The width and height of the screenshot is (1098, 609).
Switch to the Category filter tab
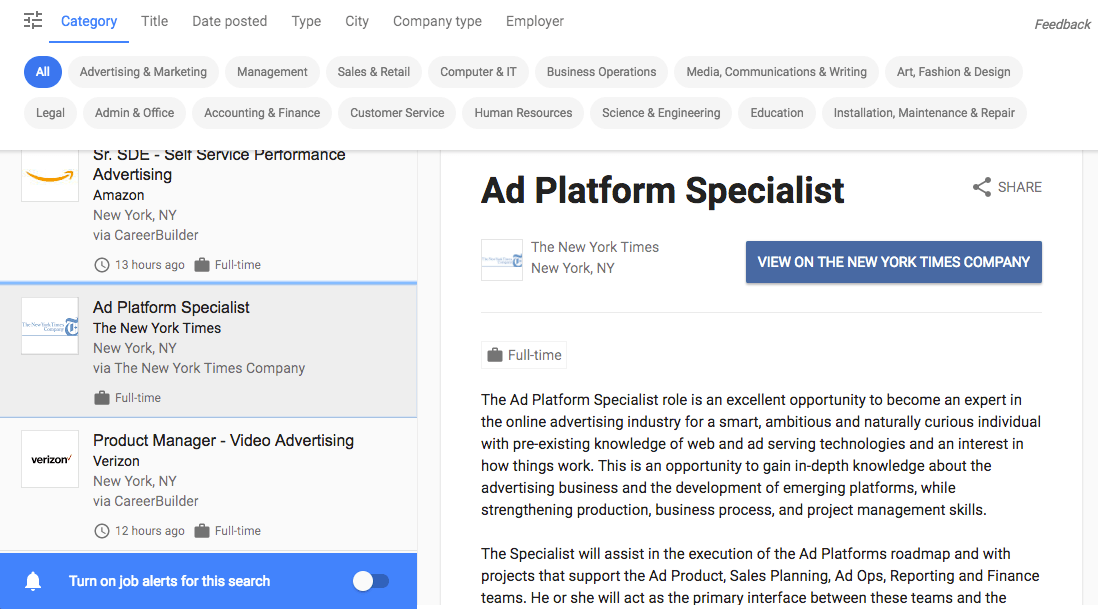pos(88,20)
